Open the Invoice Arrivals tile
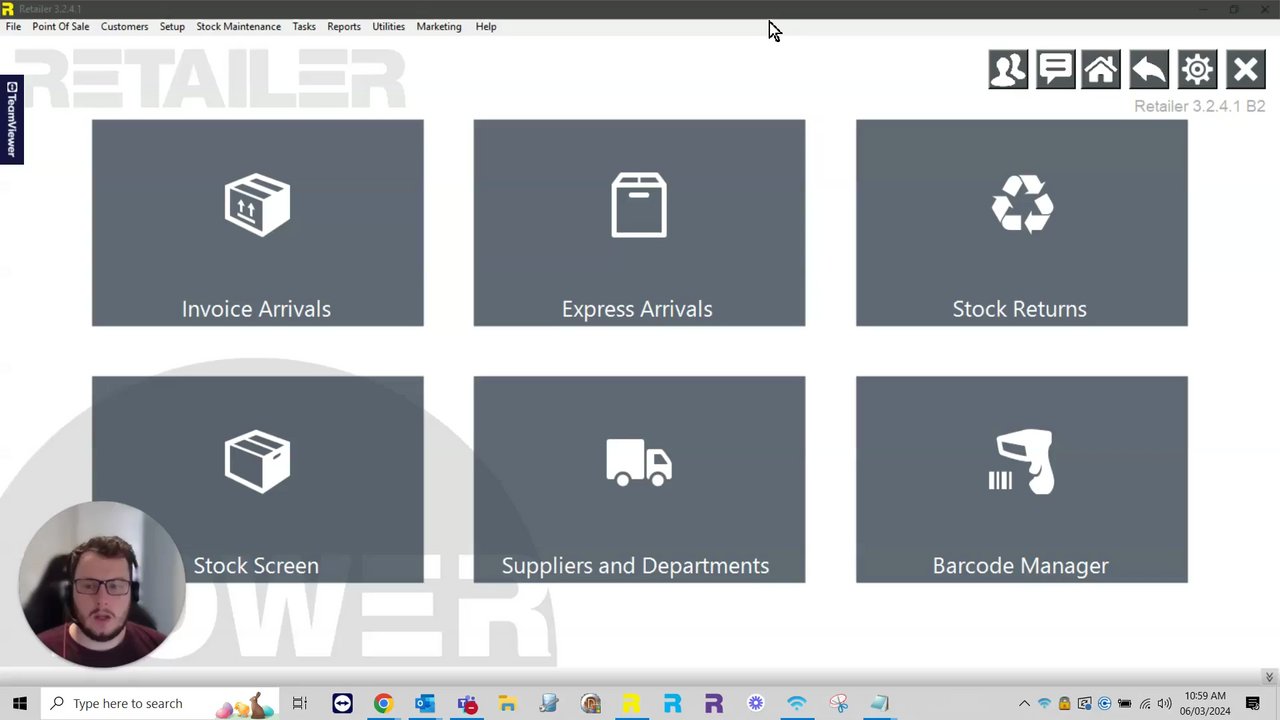The image size is (1280, 720). pos(257,222)
